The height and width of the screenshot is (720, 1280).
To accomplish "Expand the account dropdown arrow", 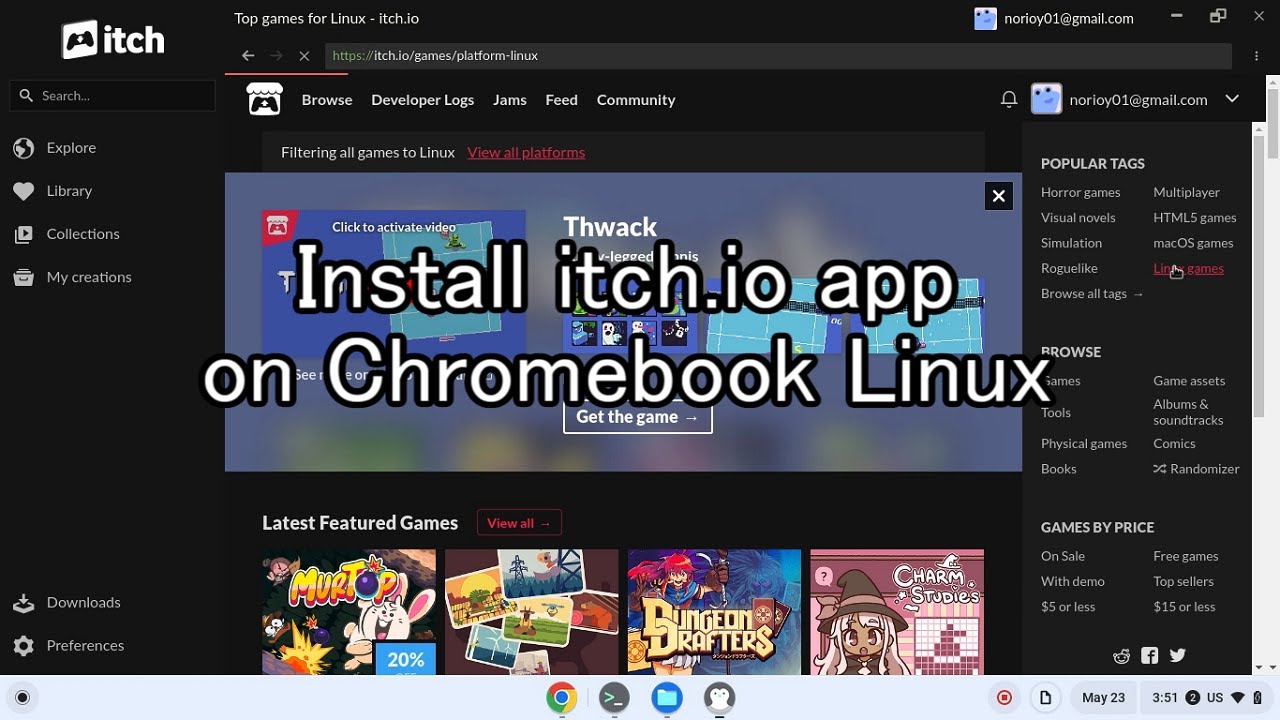I will click(x=1232, y=99).
